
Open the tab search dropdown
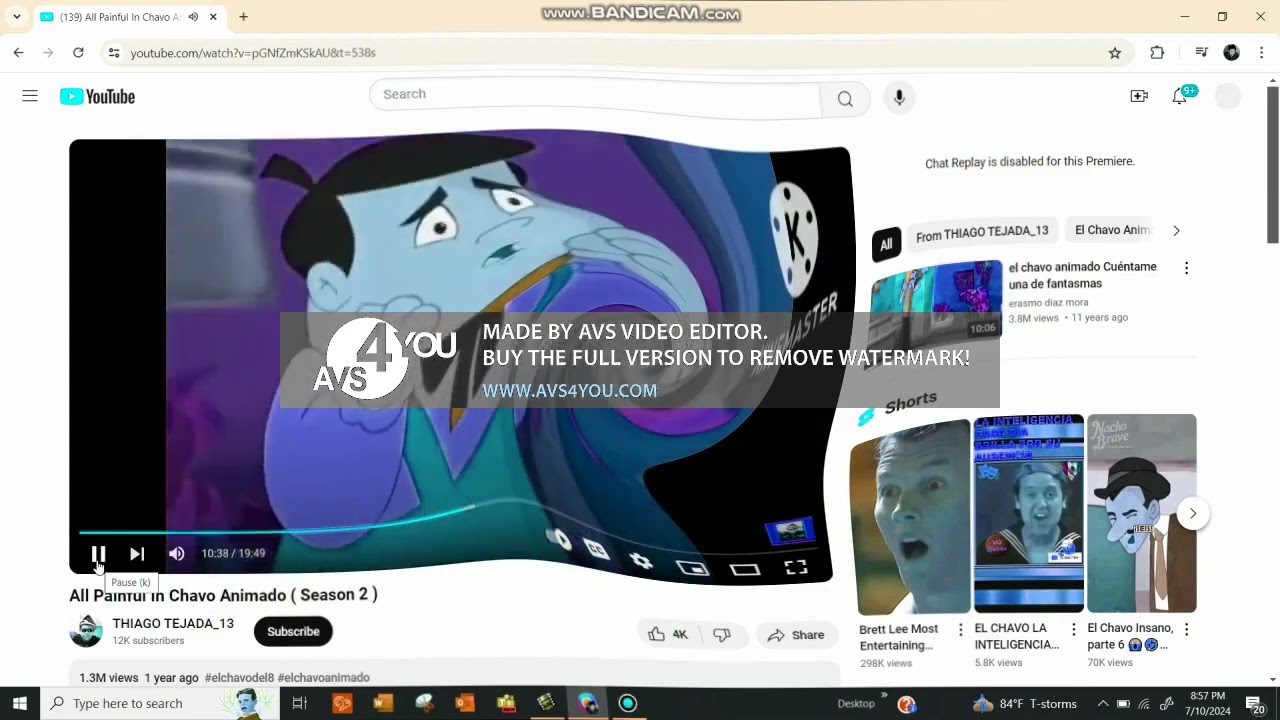(17, 17)
